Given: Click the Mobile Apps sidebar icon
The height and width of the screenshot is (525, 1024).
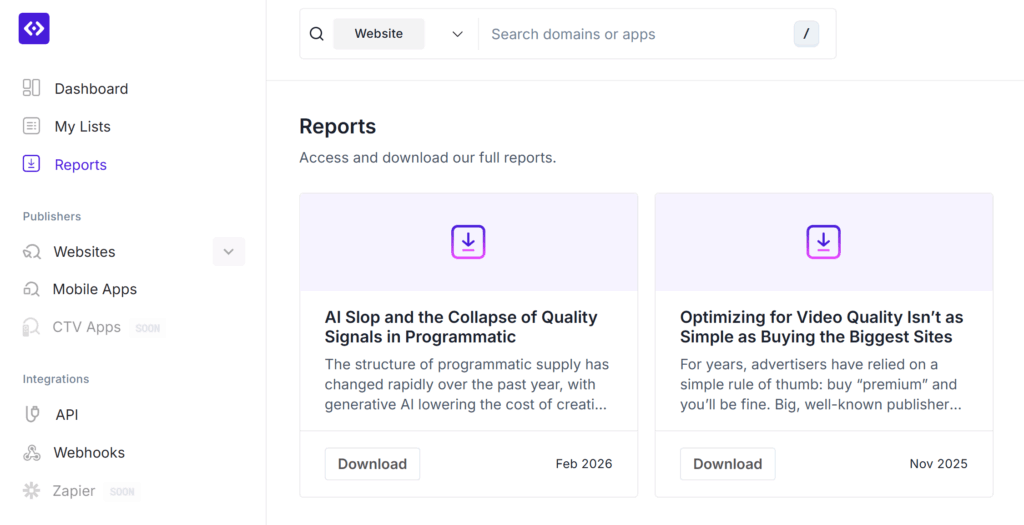Looking at the screenshot, I should tap(31, 289).
